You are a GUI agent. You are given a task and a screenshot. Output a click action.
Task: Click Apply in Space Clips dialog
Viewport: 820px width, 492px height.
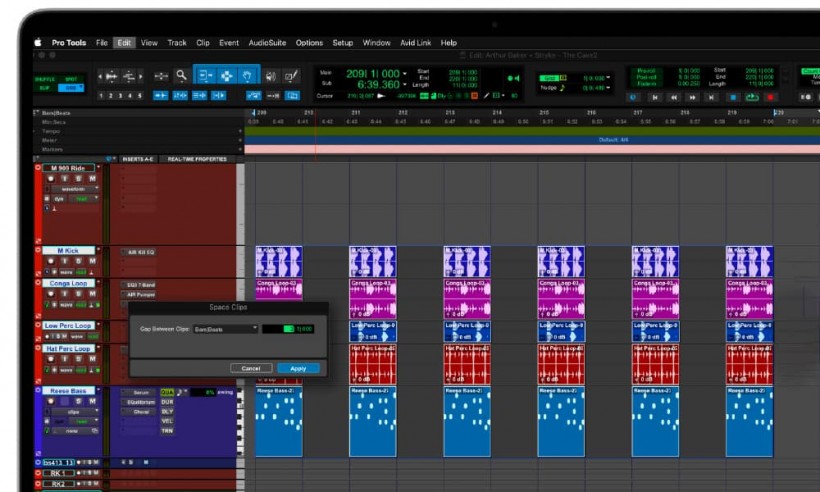click(298, 369)
